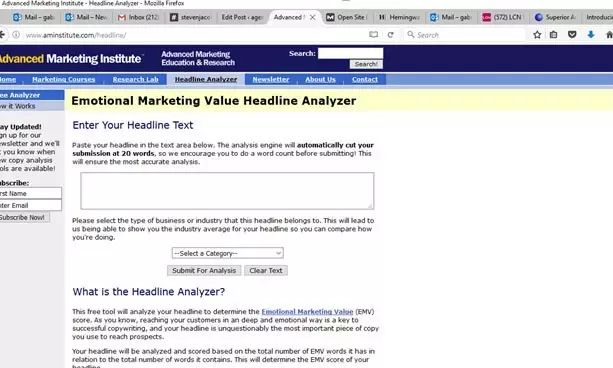The width and height of the screenshot is (613, 368).
Task: Open the Marketing Courses menu link
Action: pos(63,79)
